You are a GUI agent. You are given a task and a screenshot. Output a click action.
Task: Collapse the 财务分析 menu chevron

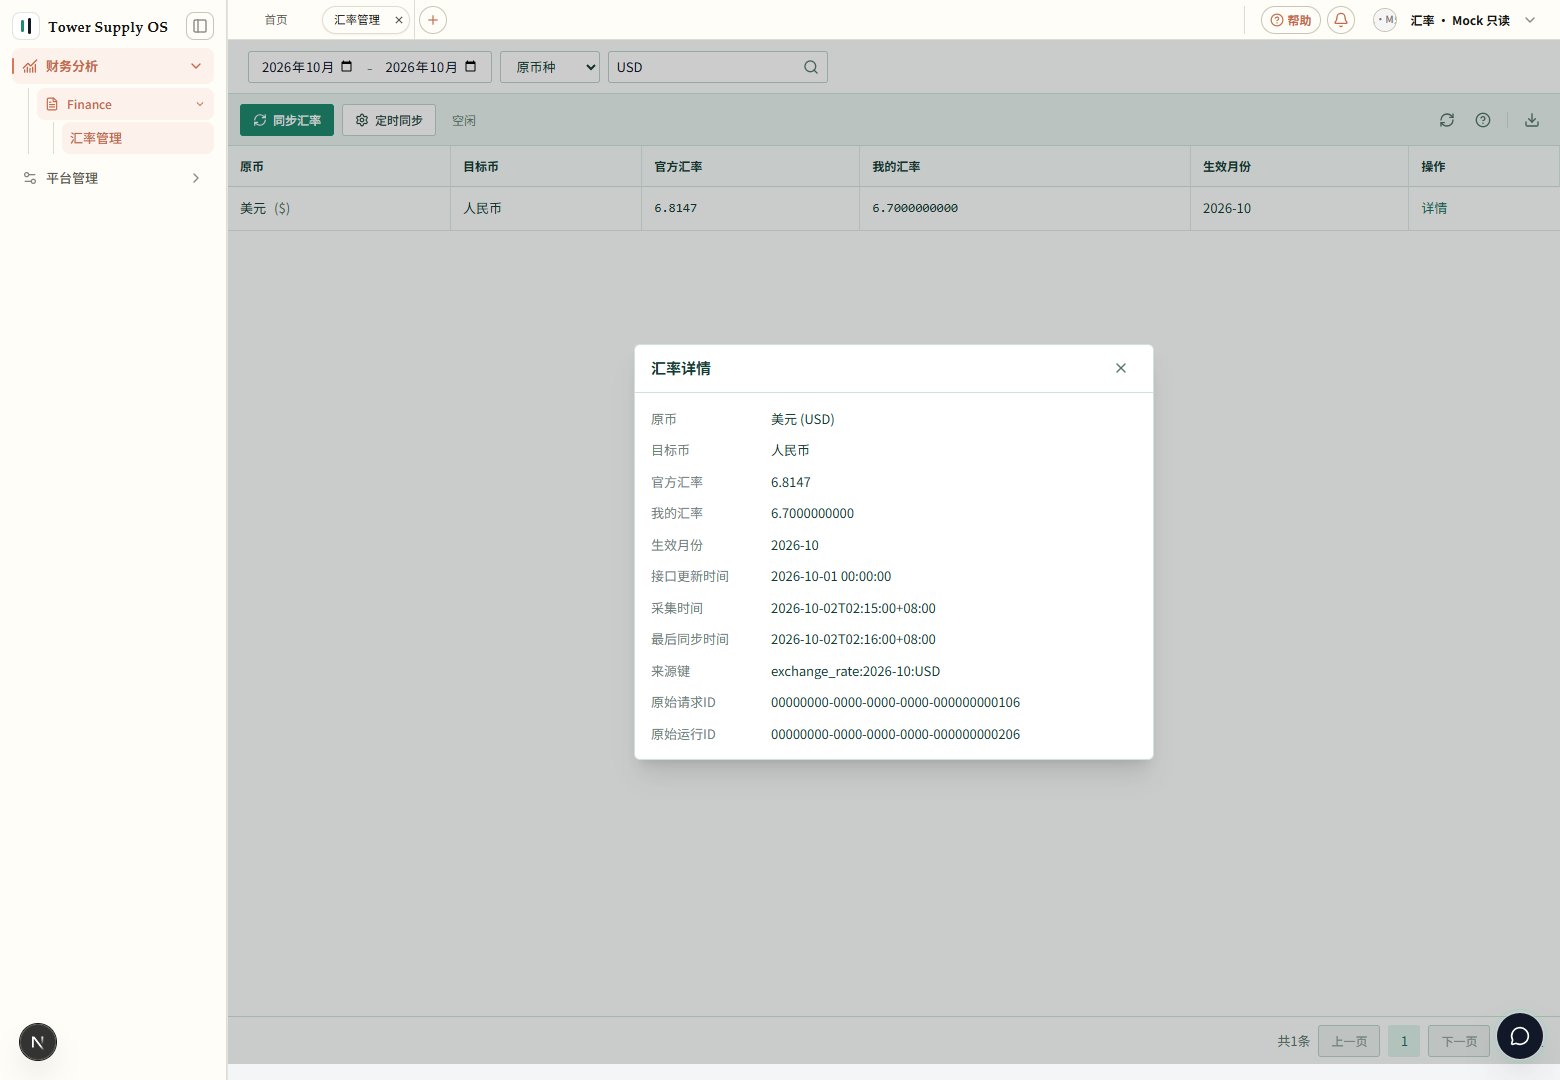196,66
